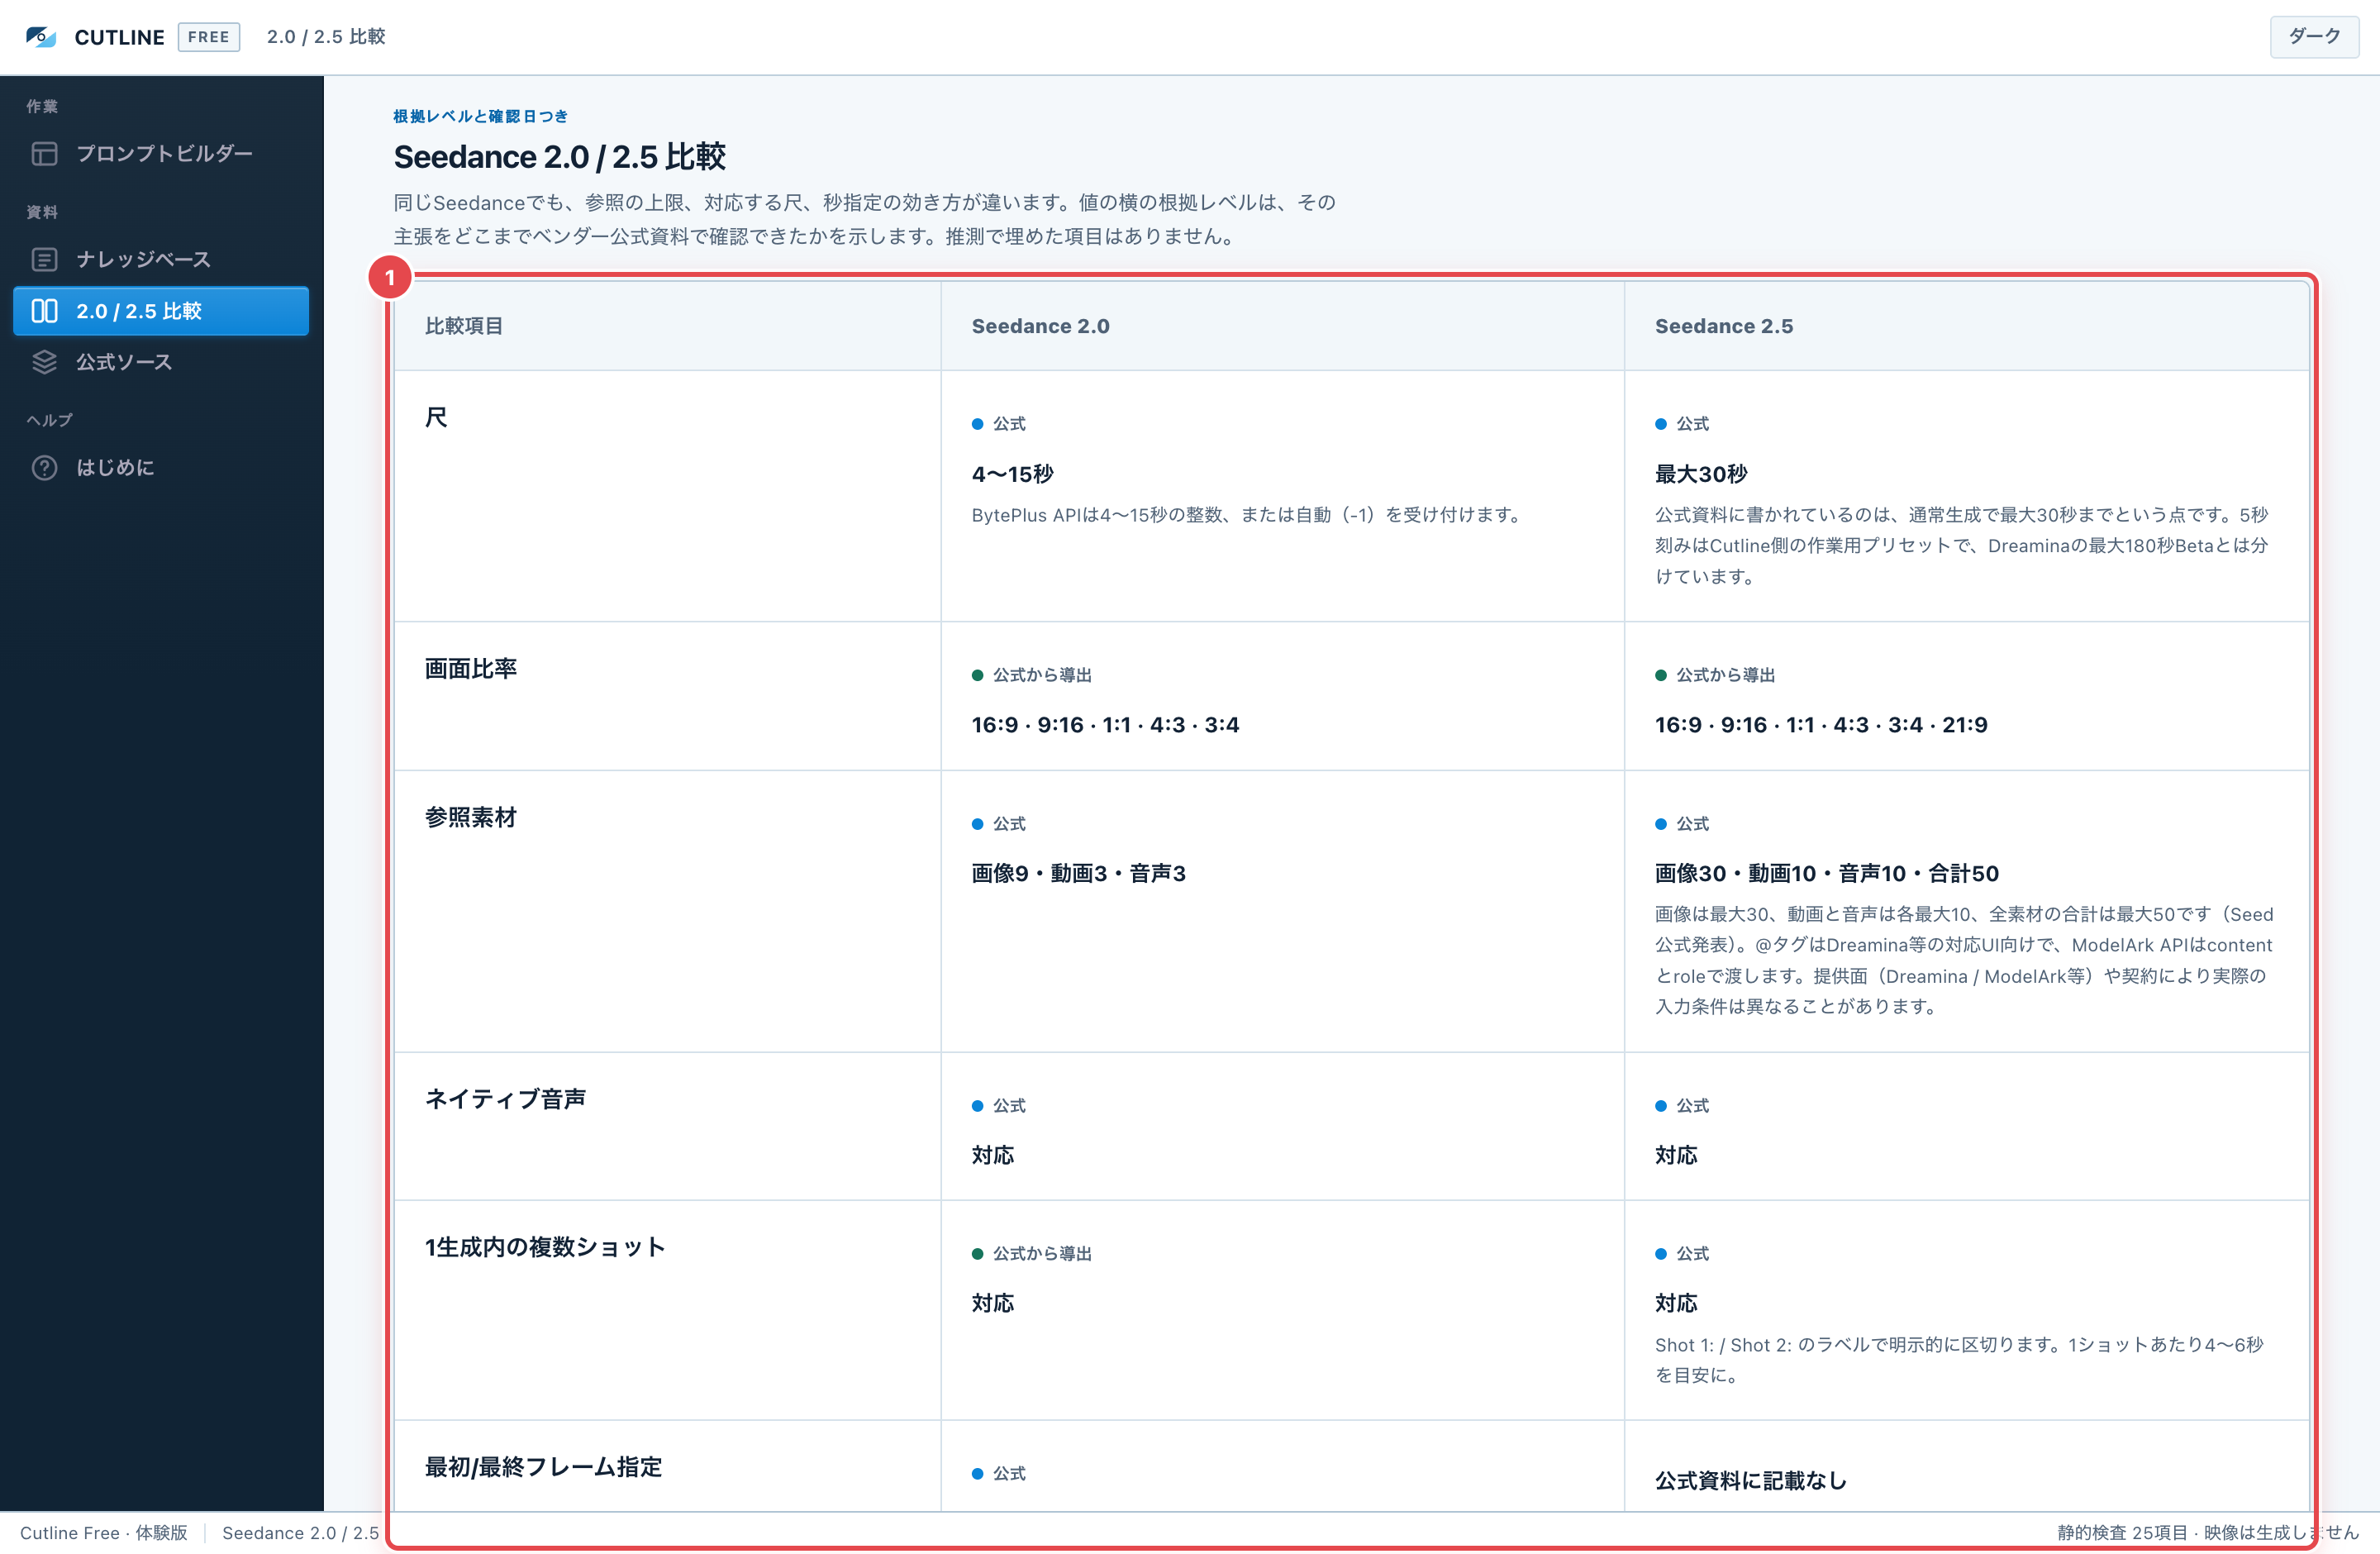Go to 公式ソース page
2380x1554 pixels.
[x=161, y=362]
